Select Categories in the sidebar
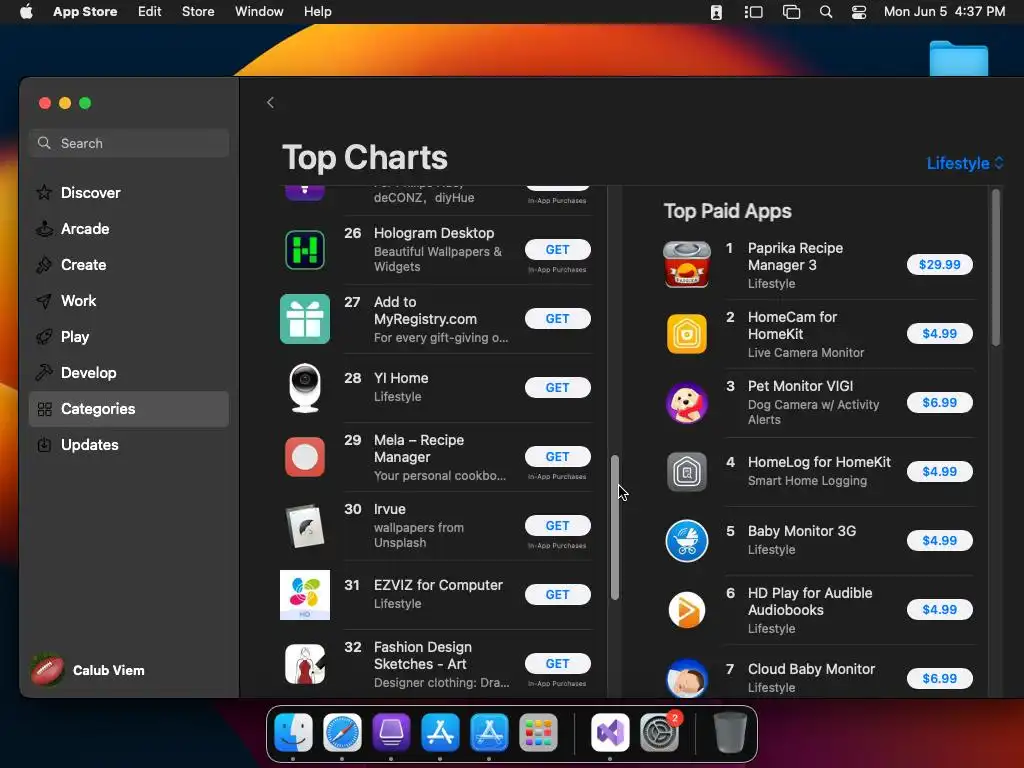The height and width of the screenshot is (768, 1024). tap(129, 409)
